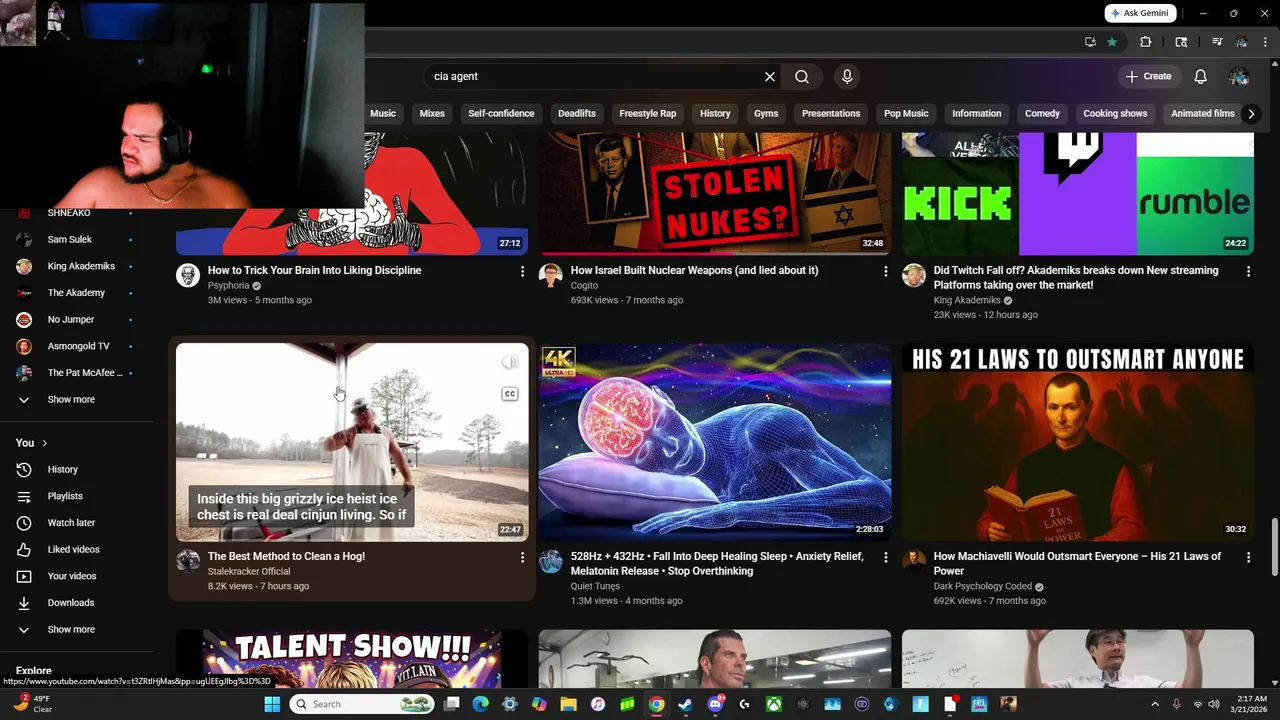The width and height of the screenshot is (1280, 720).
Task: Open the Stolen Nukes thumbnail
Action: click(715, 194)
